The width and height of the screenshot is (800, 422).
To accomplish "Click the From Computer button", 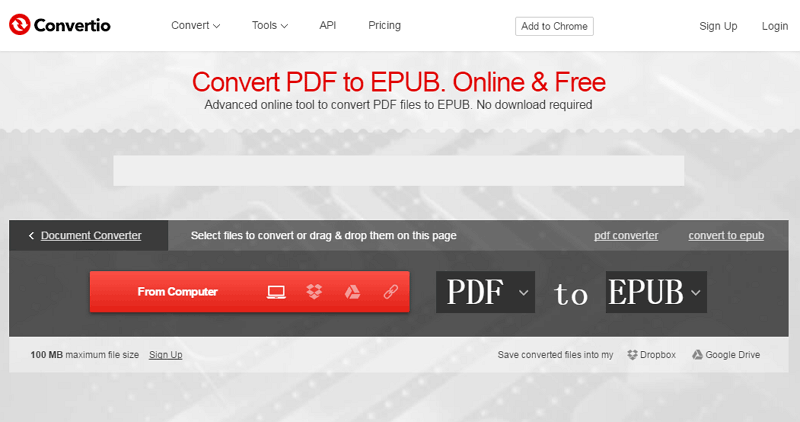I will tap(249, 292).
